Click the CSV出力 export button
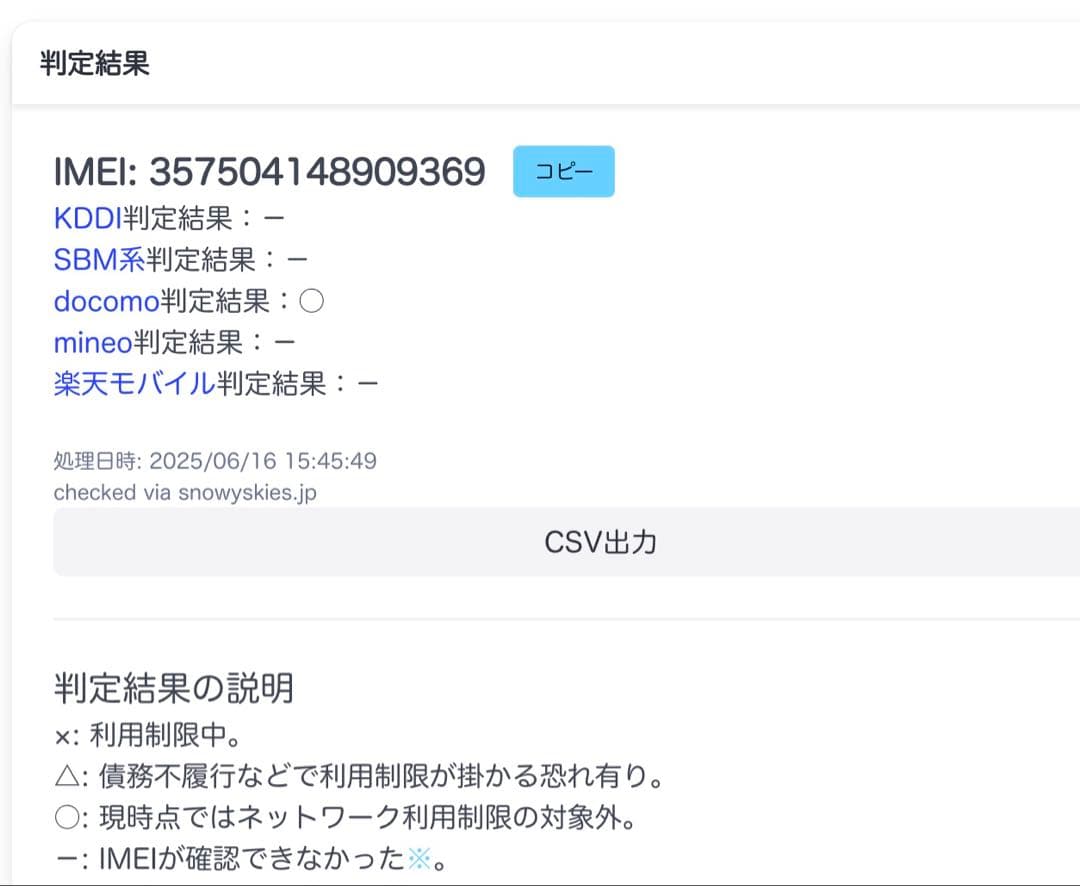This screenshot has height=886, width=1080. point(598,541)
